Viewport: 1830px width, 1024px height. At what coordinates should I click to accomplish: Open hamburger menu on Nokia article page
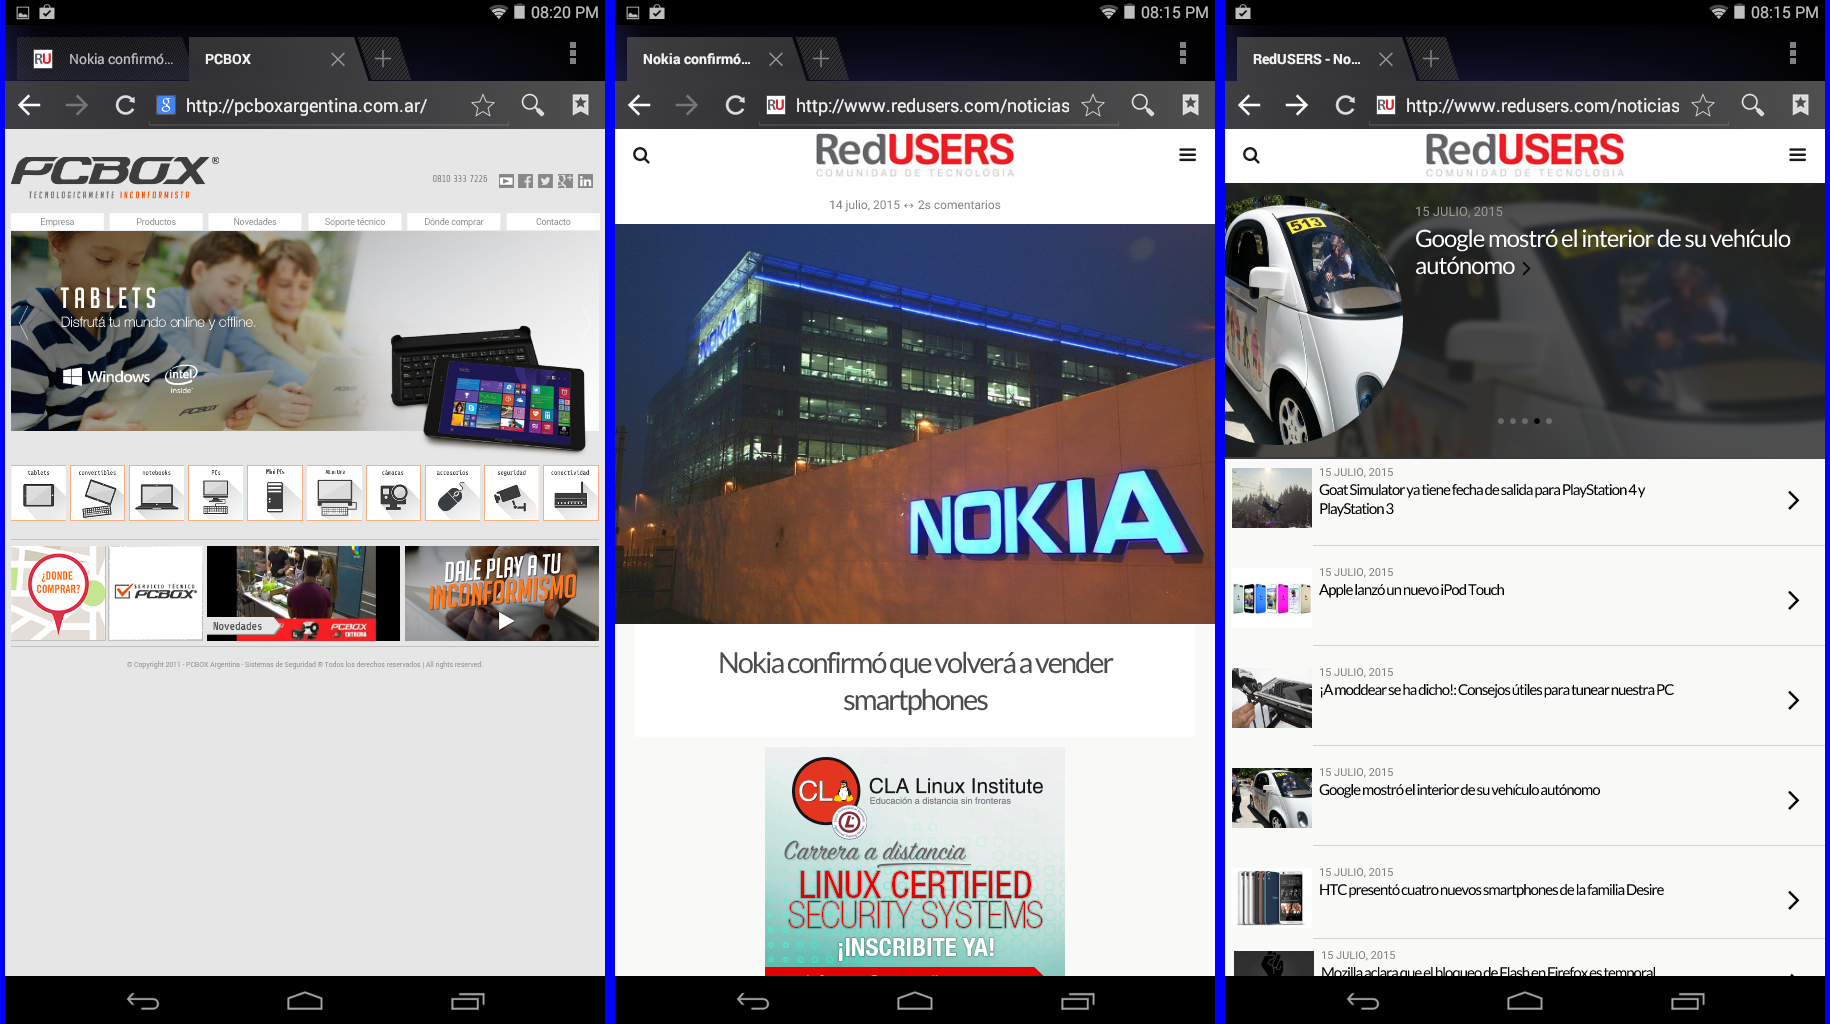(x=1188, y=155)
